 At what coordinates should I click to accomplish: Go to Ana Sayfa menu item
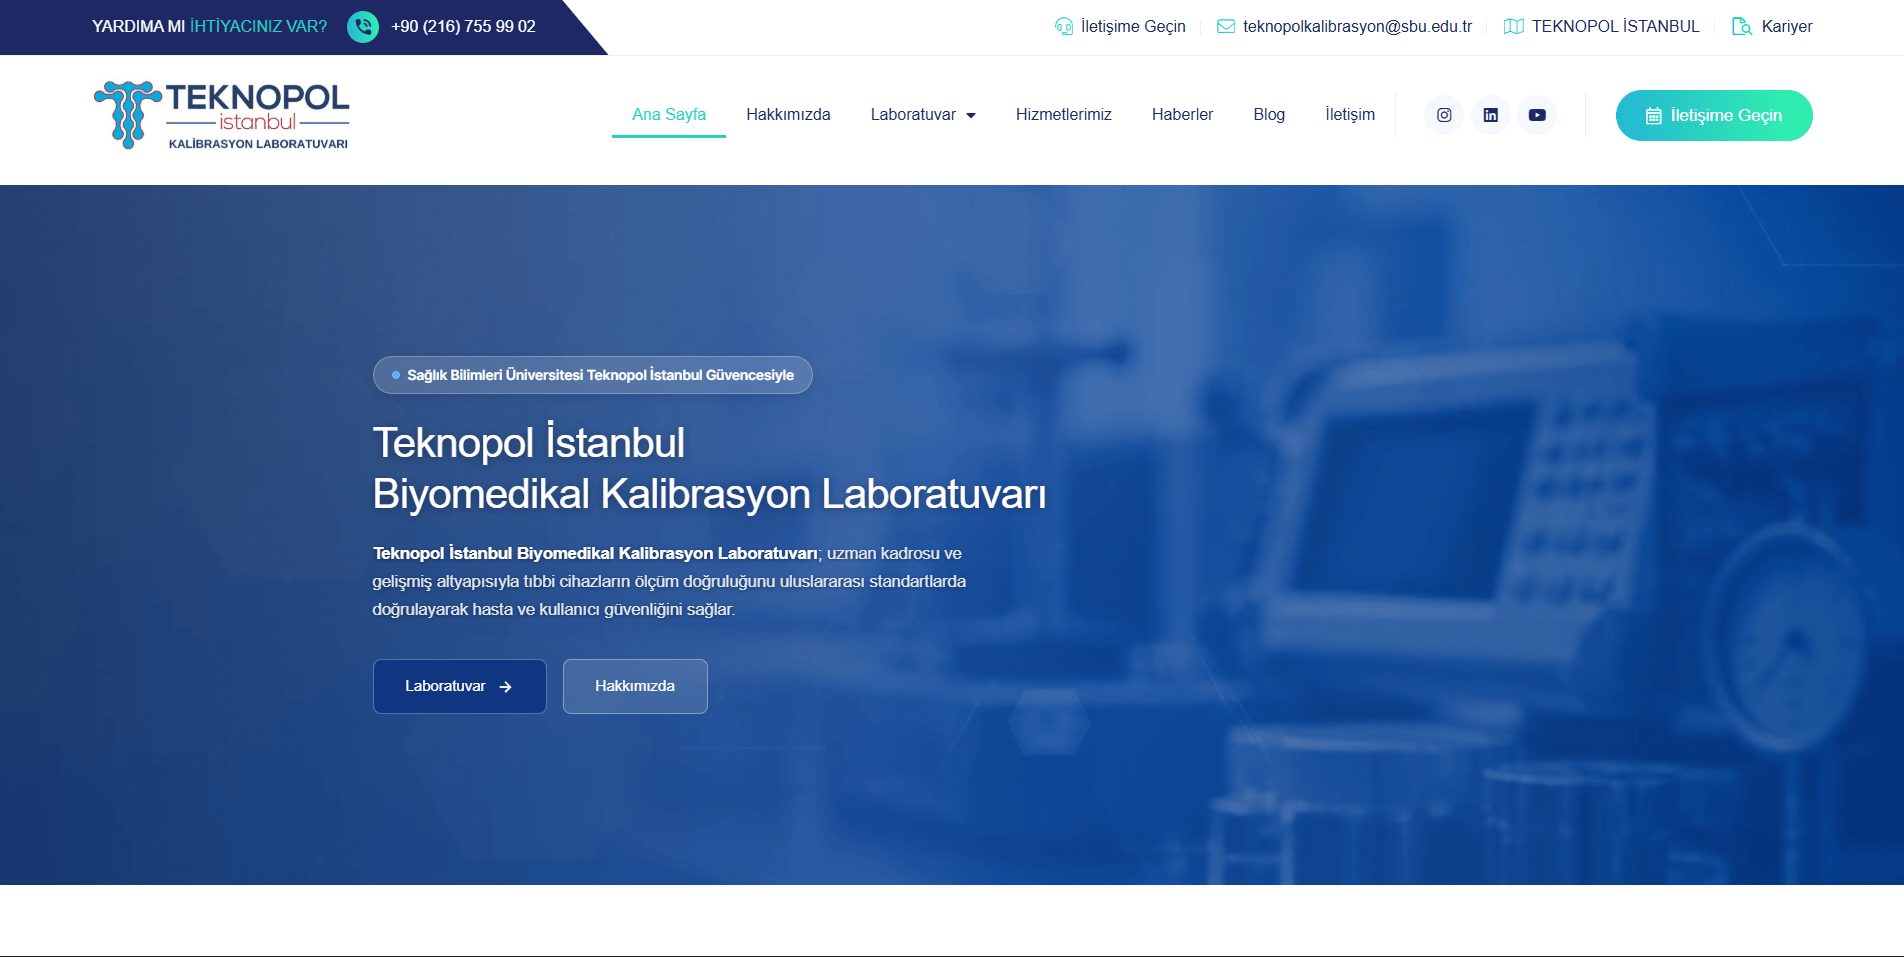[x=669, y=114]
